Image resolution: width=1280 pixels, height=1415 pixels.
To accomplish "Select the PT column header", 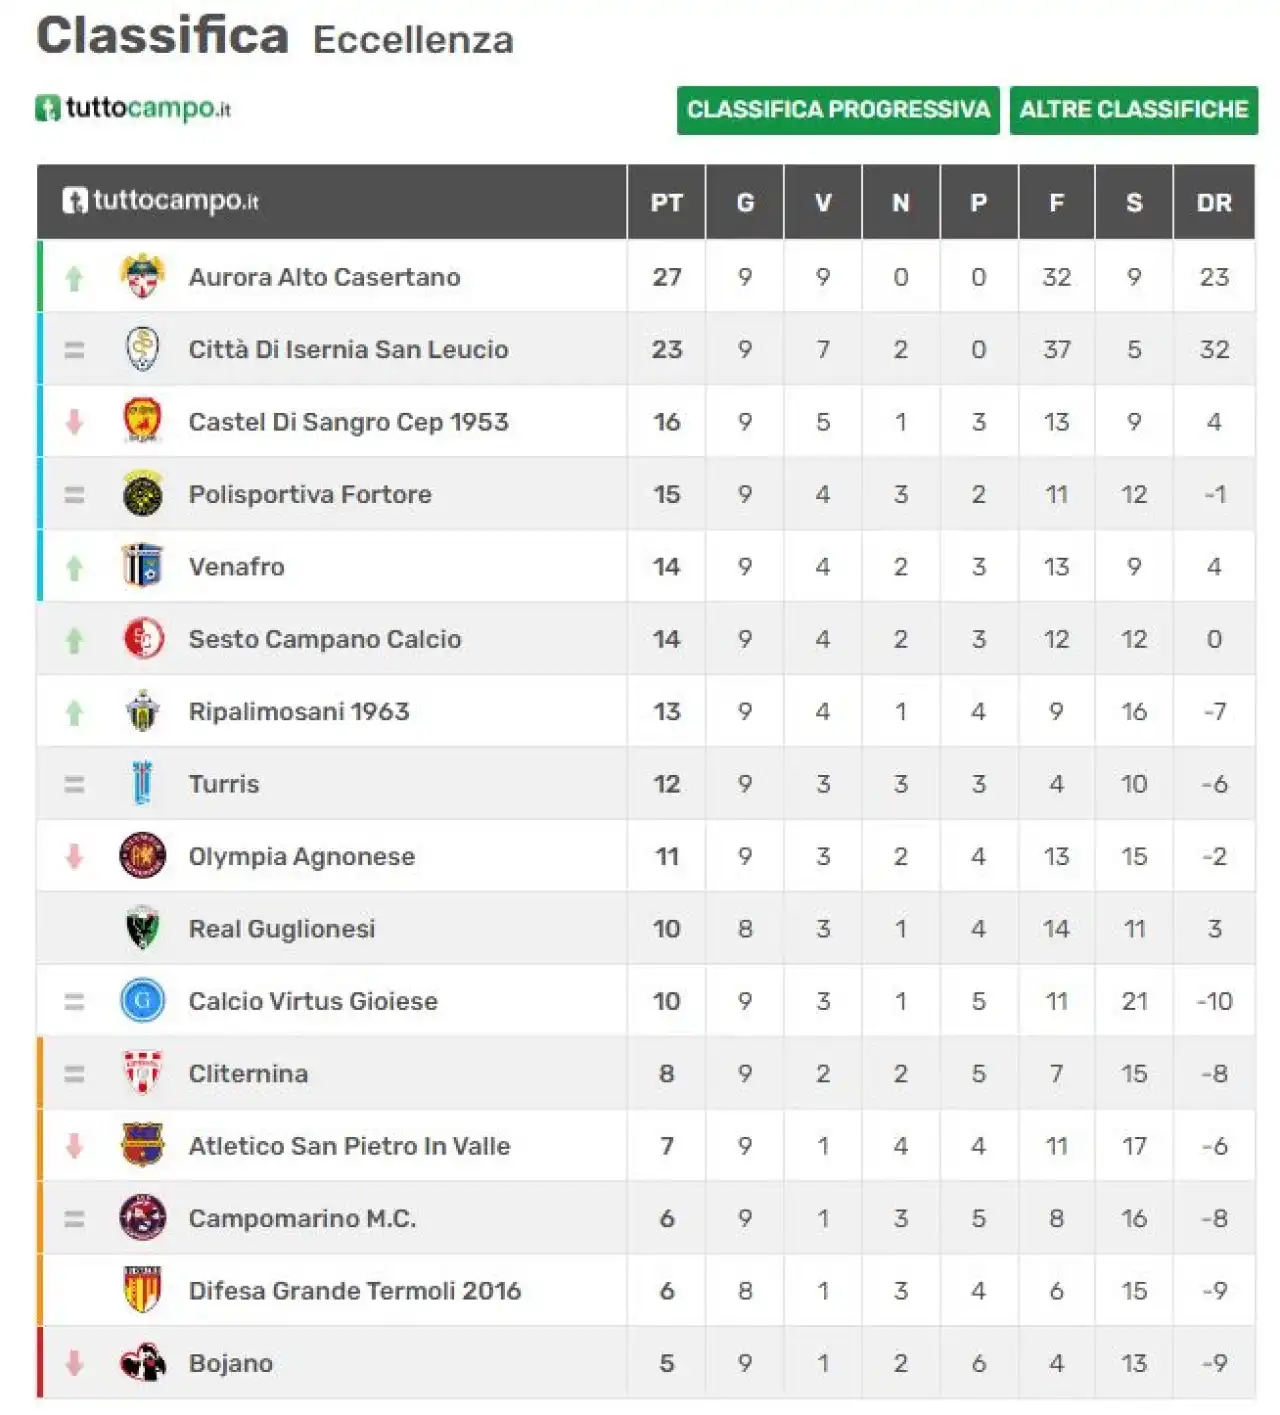I will (x=667, y=203).
